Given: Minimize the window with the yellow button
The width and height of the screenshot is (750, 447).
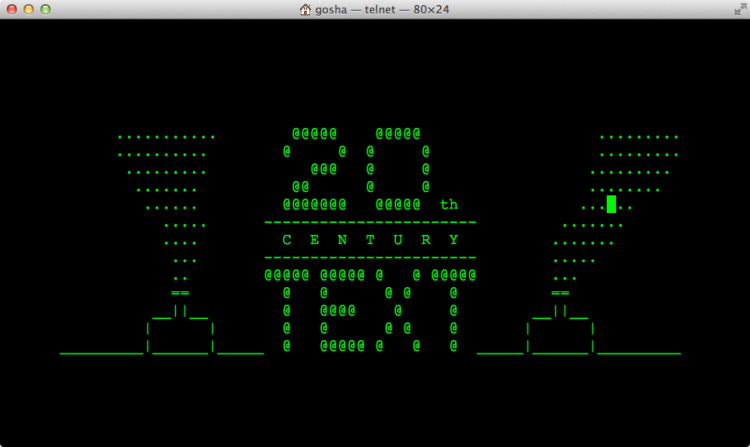Looking at the screenshot, I should [x=29, y=9].
